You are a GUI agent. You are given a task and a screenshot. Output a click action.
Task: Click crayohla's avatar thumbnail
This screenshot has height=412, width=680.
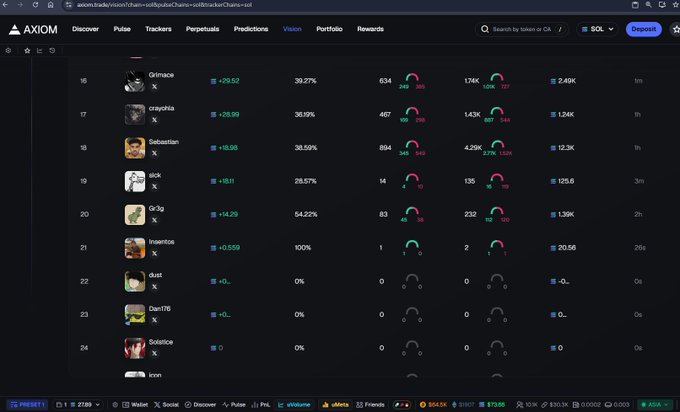click(x=135, y=114)
